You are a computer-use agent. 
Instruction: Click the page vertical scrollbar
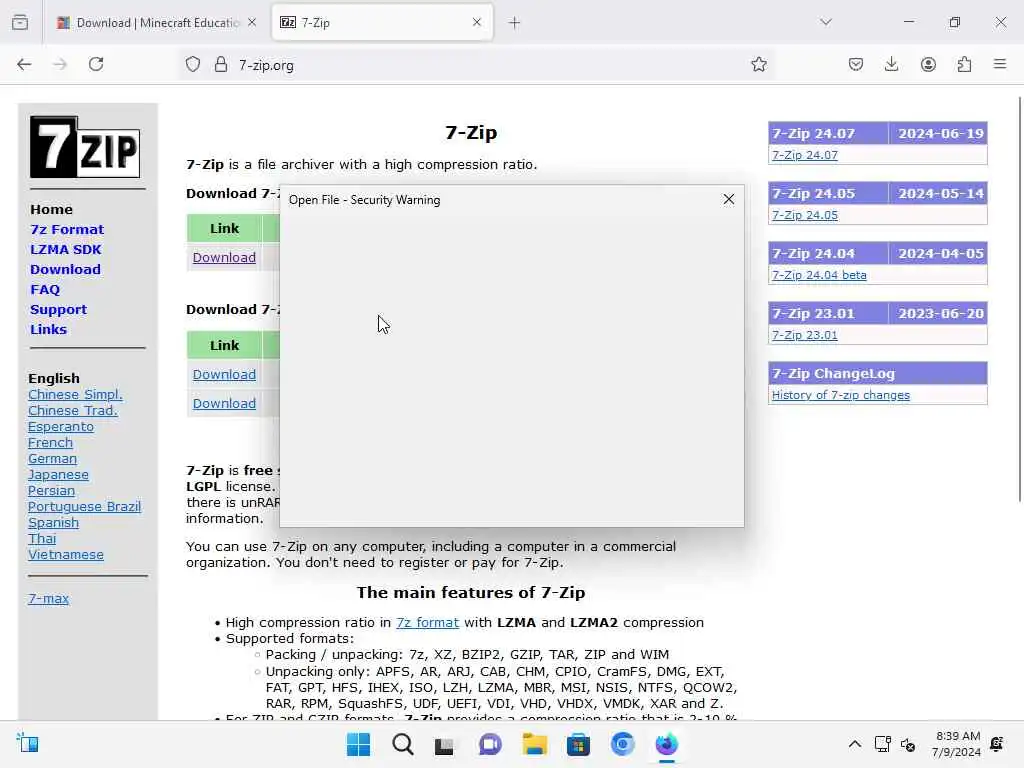1020,299
